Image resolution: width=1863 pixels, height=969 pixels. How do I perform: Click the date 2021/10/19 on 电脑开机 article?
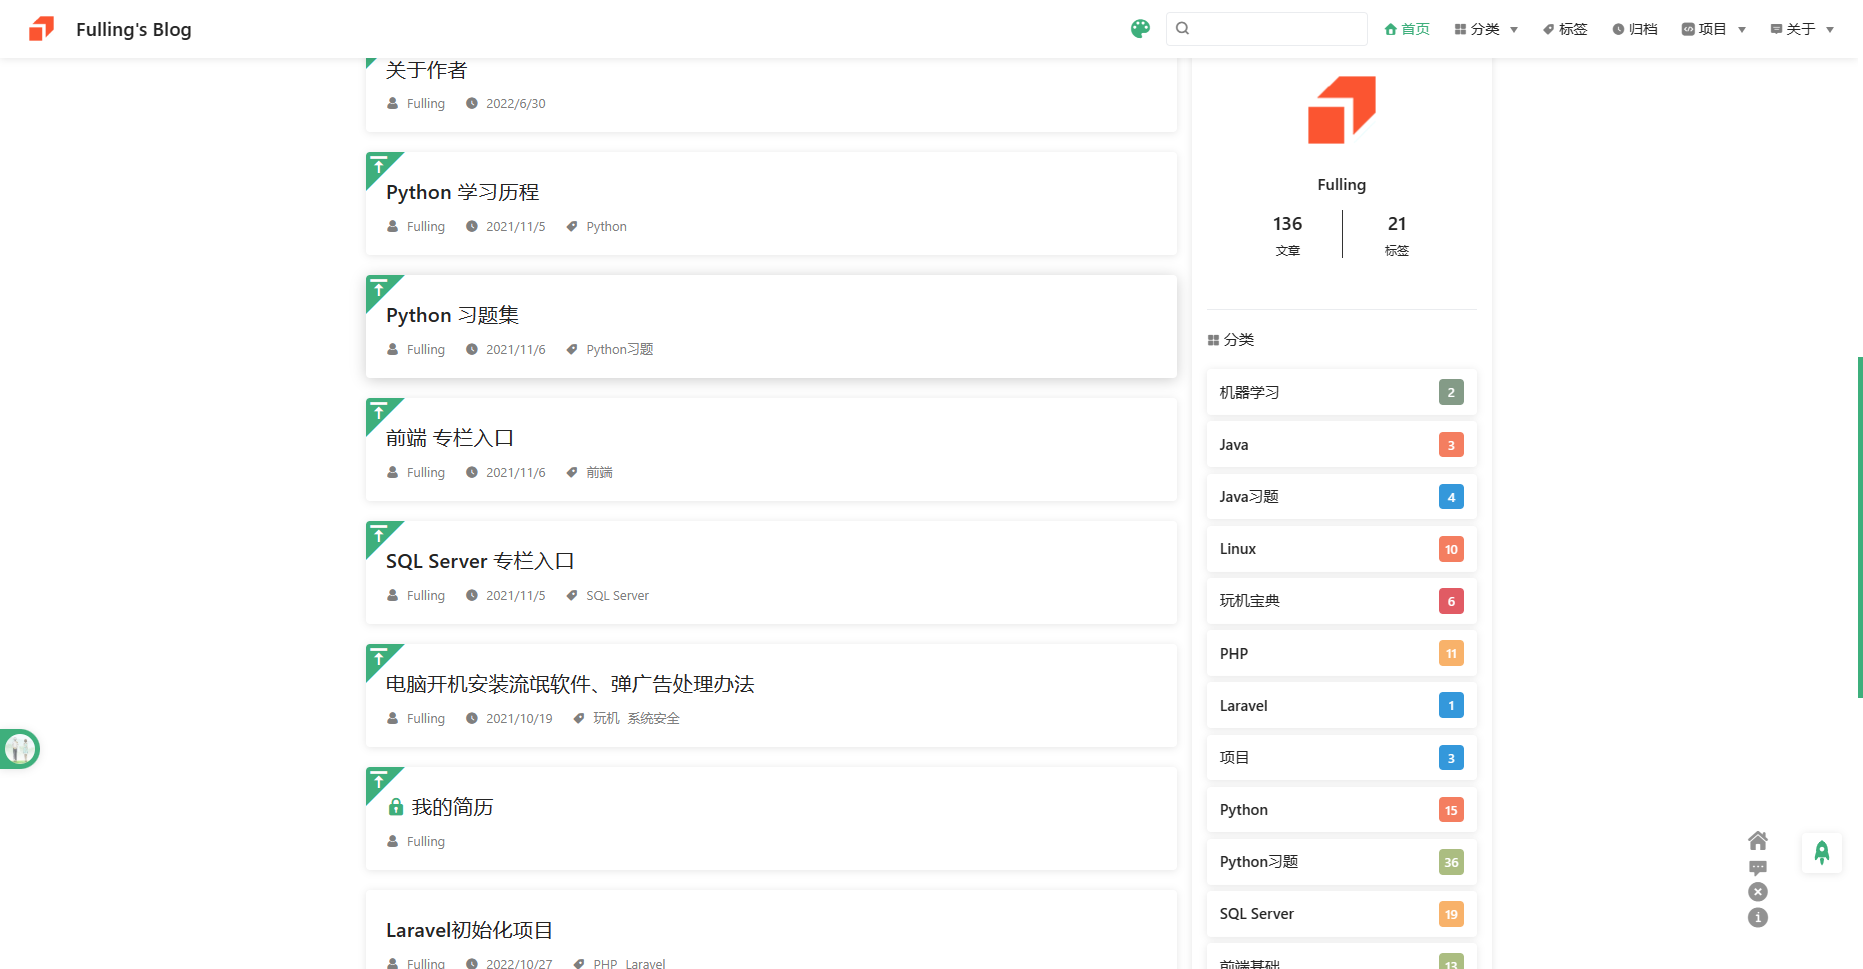tap(519, 718)
